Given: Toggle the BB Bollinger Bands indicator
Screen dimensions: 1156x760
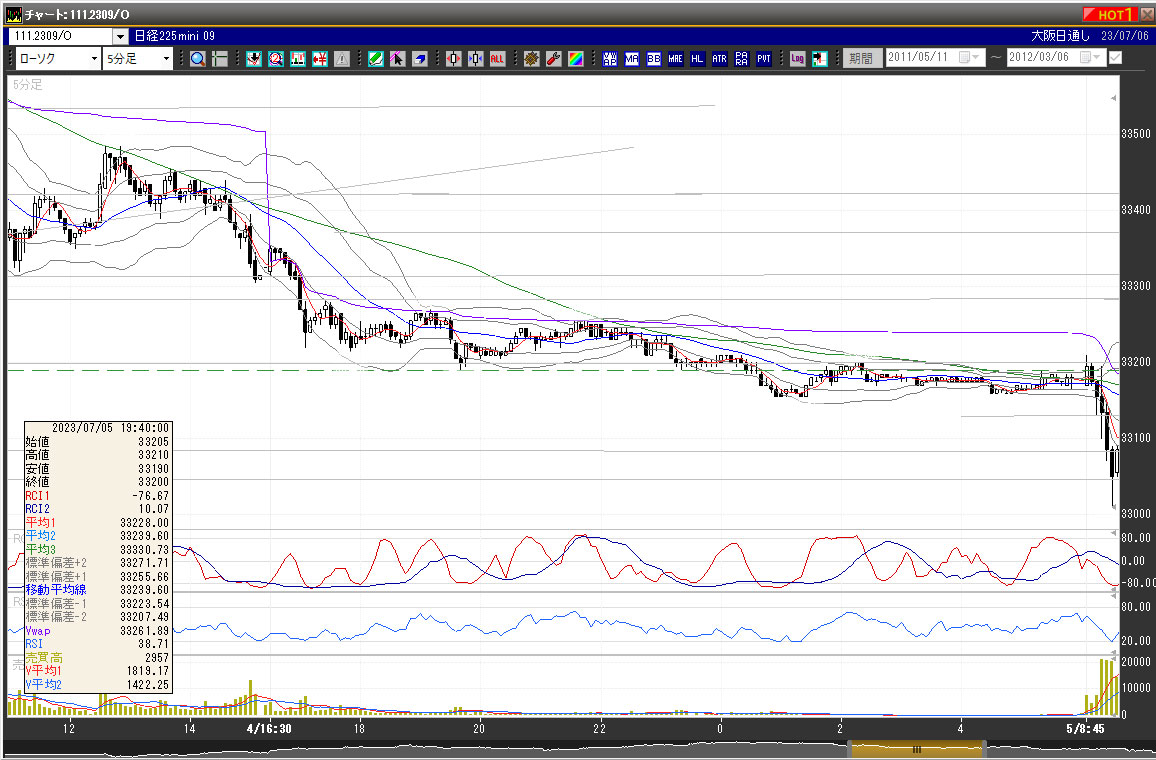Looking at the screenshot, I should tap(654, 59).
